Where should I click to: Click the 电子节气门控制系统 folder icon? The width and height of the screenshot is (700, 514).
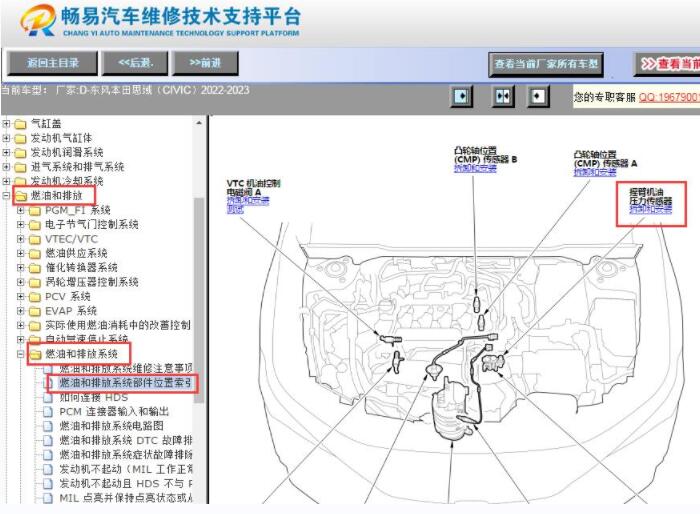point(34,225)
